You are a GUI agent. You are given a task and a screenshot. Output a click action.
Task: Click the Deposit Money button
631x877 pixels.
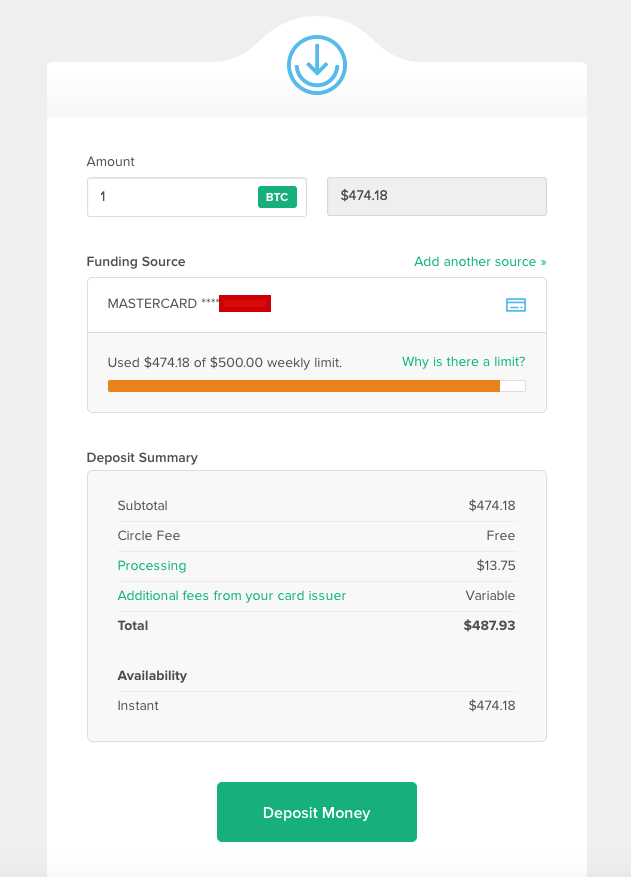point(317,812)
